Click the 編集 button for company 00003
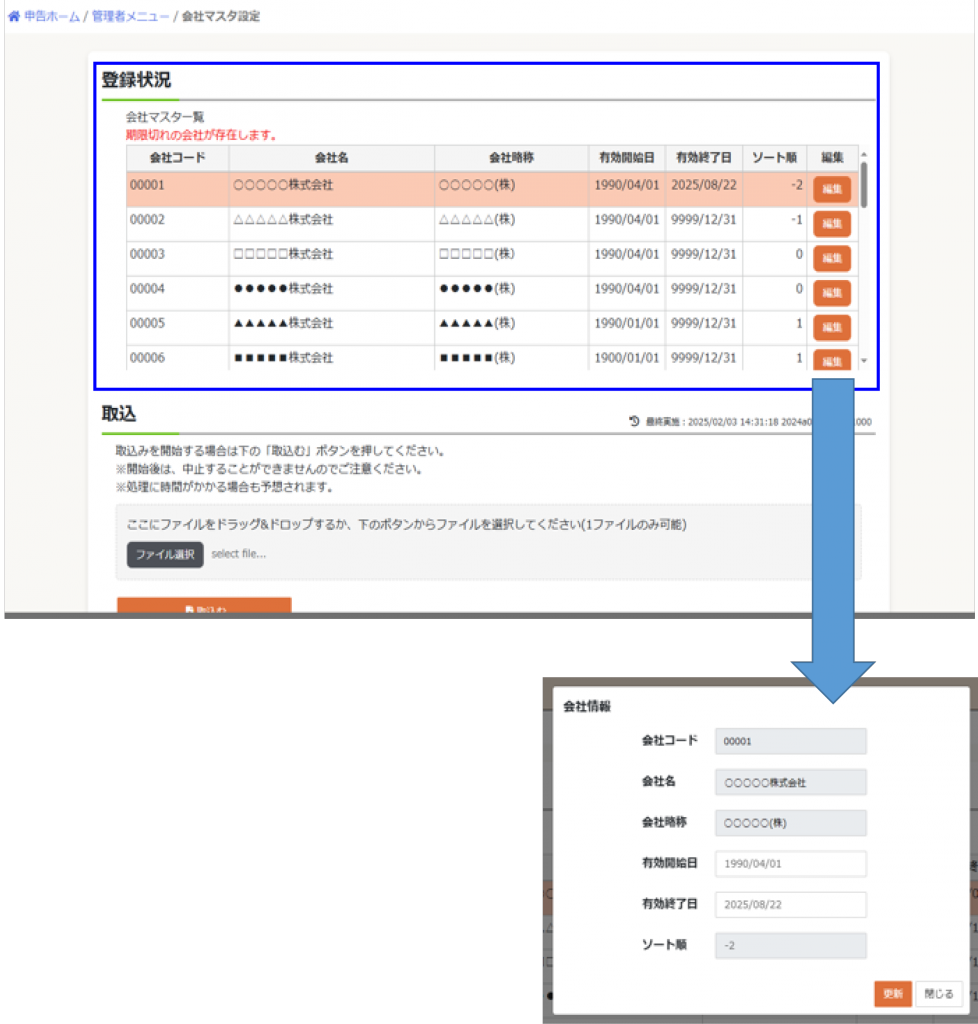 (x=832, y=259)
